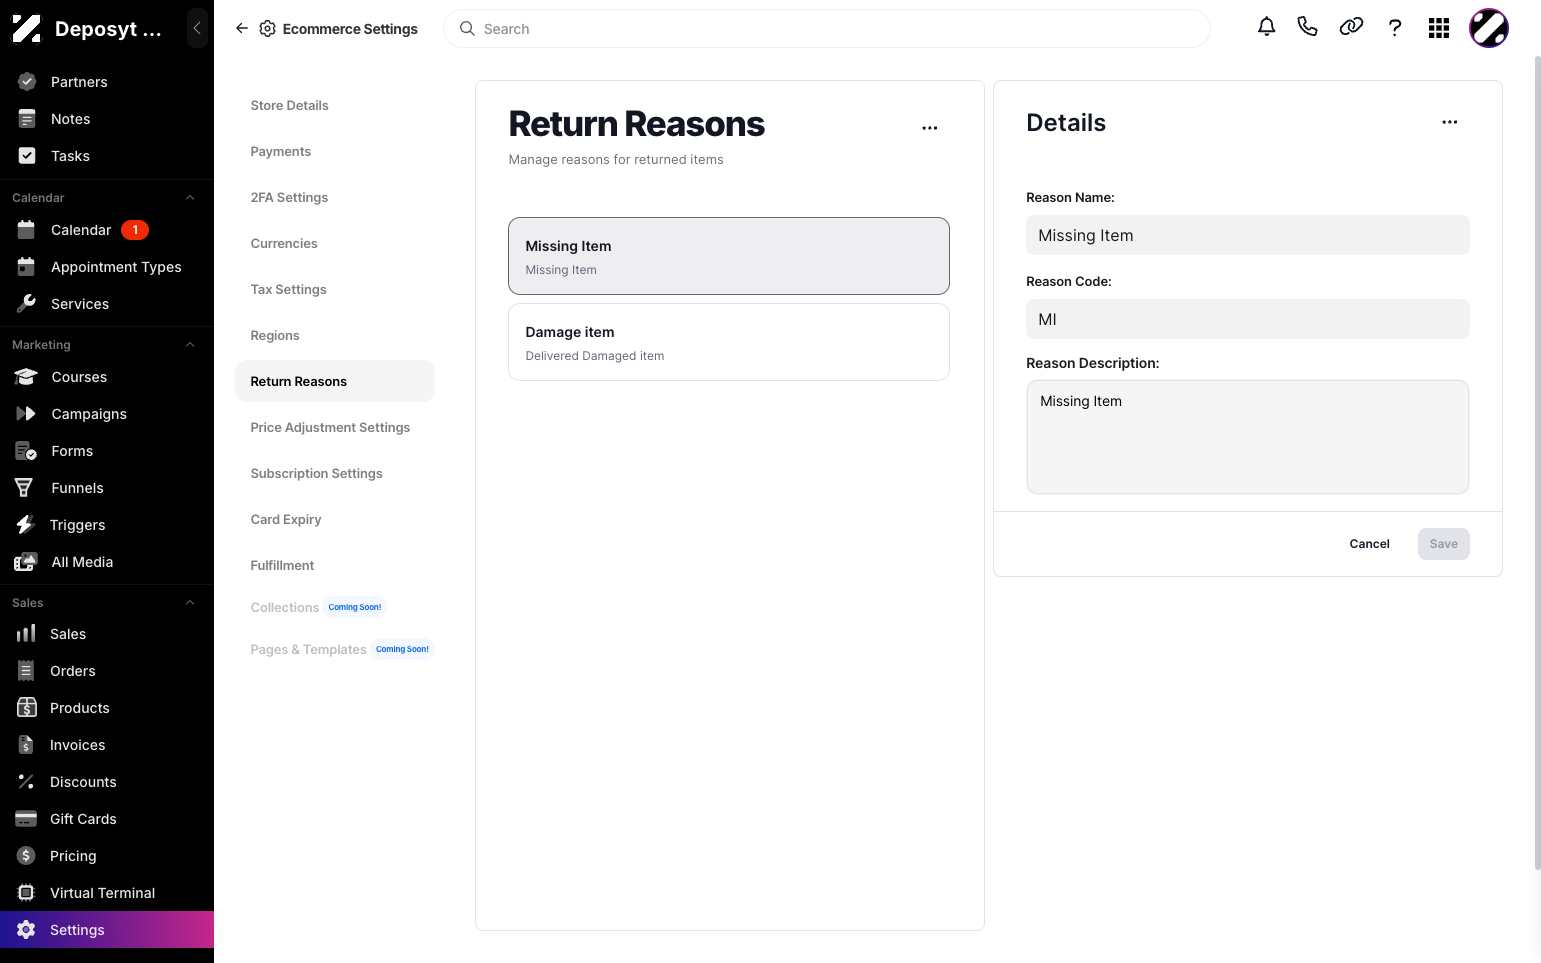The width and height of the screenshot is (1541, 963).
Task: Open the apps grid launcher
Action: pos(1439,28)
